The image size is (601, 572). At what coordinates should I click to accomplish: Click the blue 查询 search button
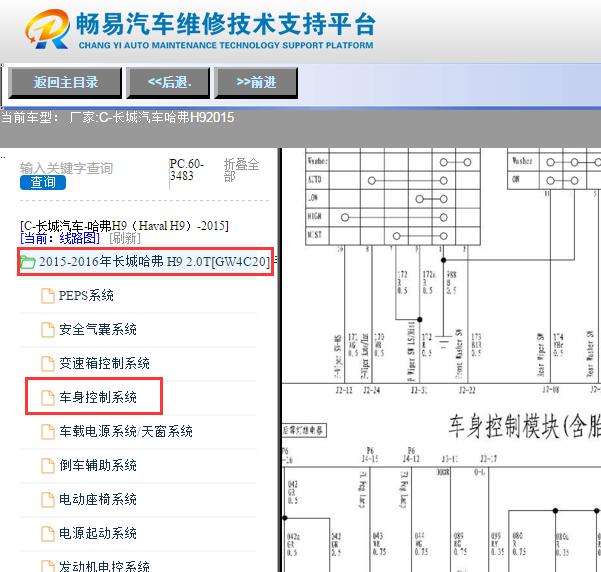pos(43,182)
